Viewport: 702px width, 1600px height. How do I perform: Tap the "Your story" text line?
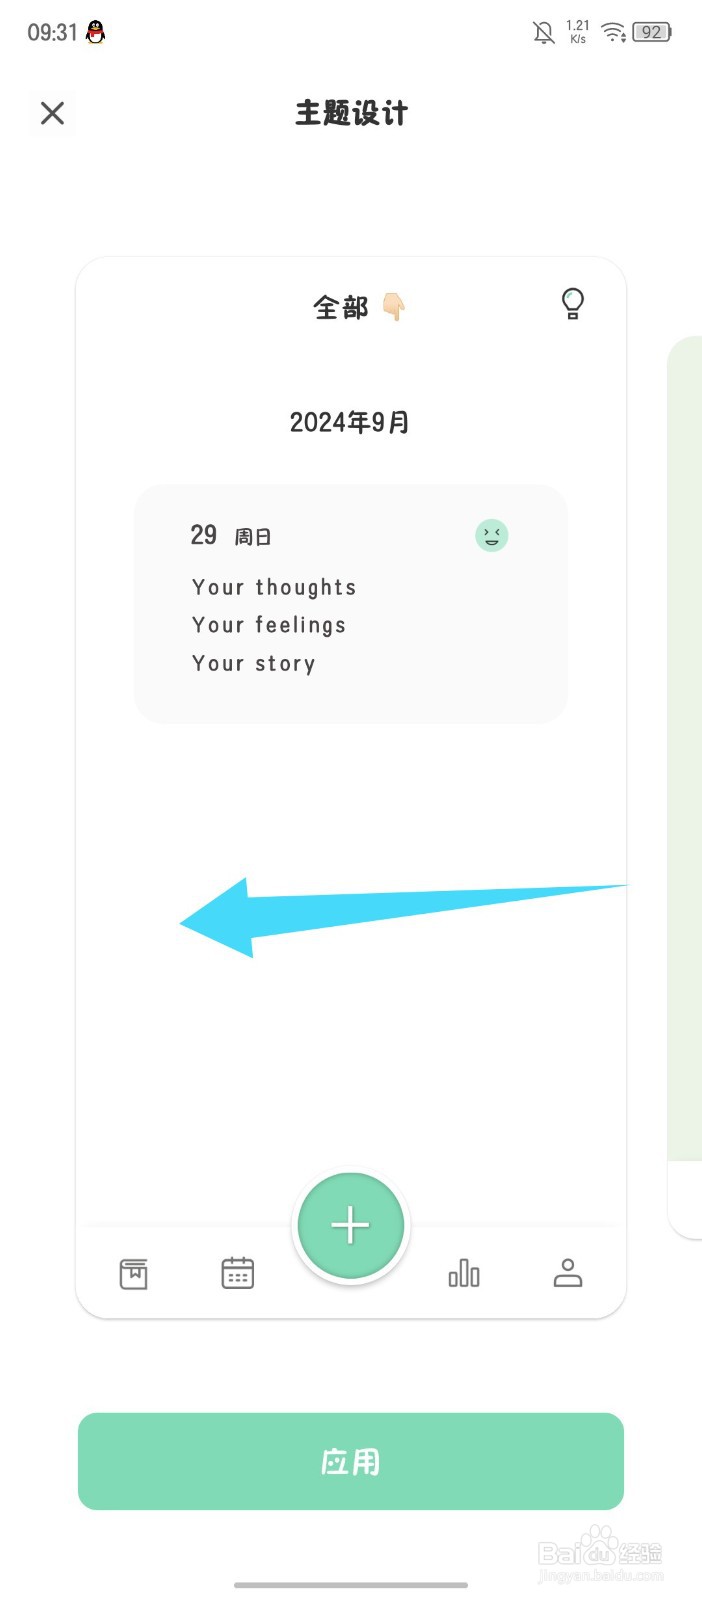click(254, 663)
